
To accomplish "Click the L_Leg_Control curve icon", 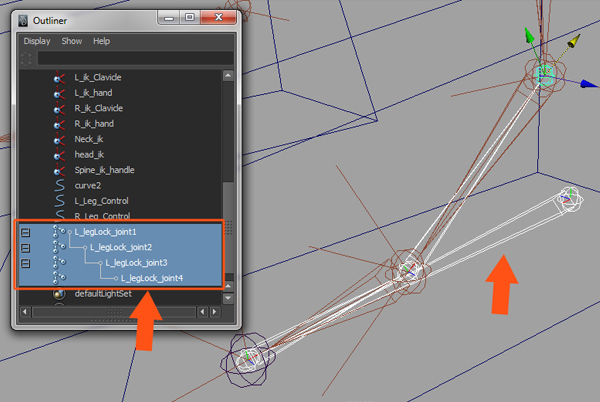I will 60,201.
